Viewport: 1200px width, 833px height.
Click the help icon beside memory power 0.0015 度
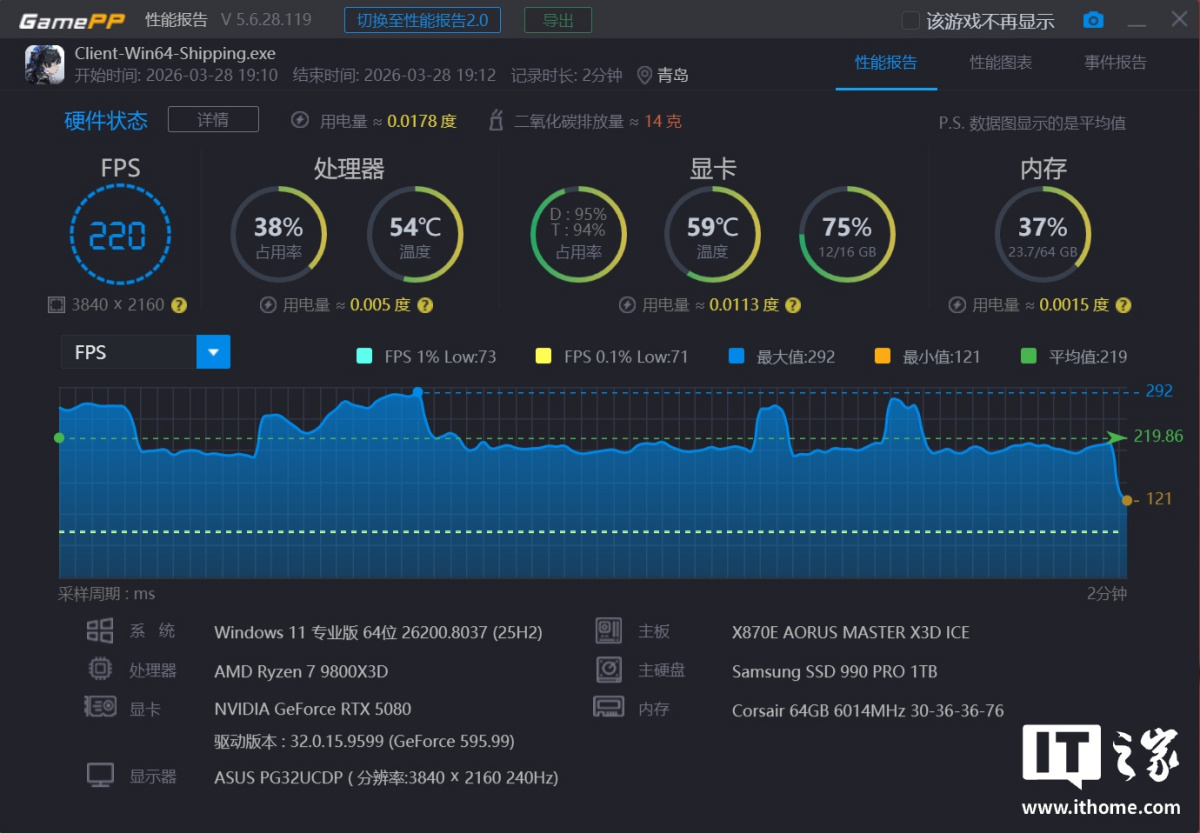[1123, 305]
